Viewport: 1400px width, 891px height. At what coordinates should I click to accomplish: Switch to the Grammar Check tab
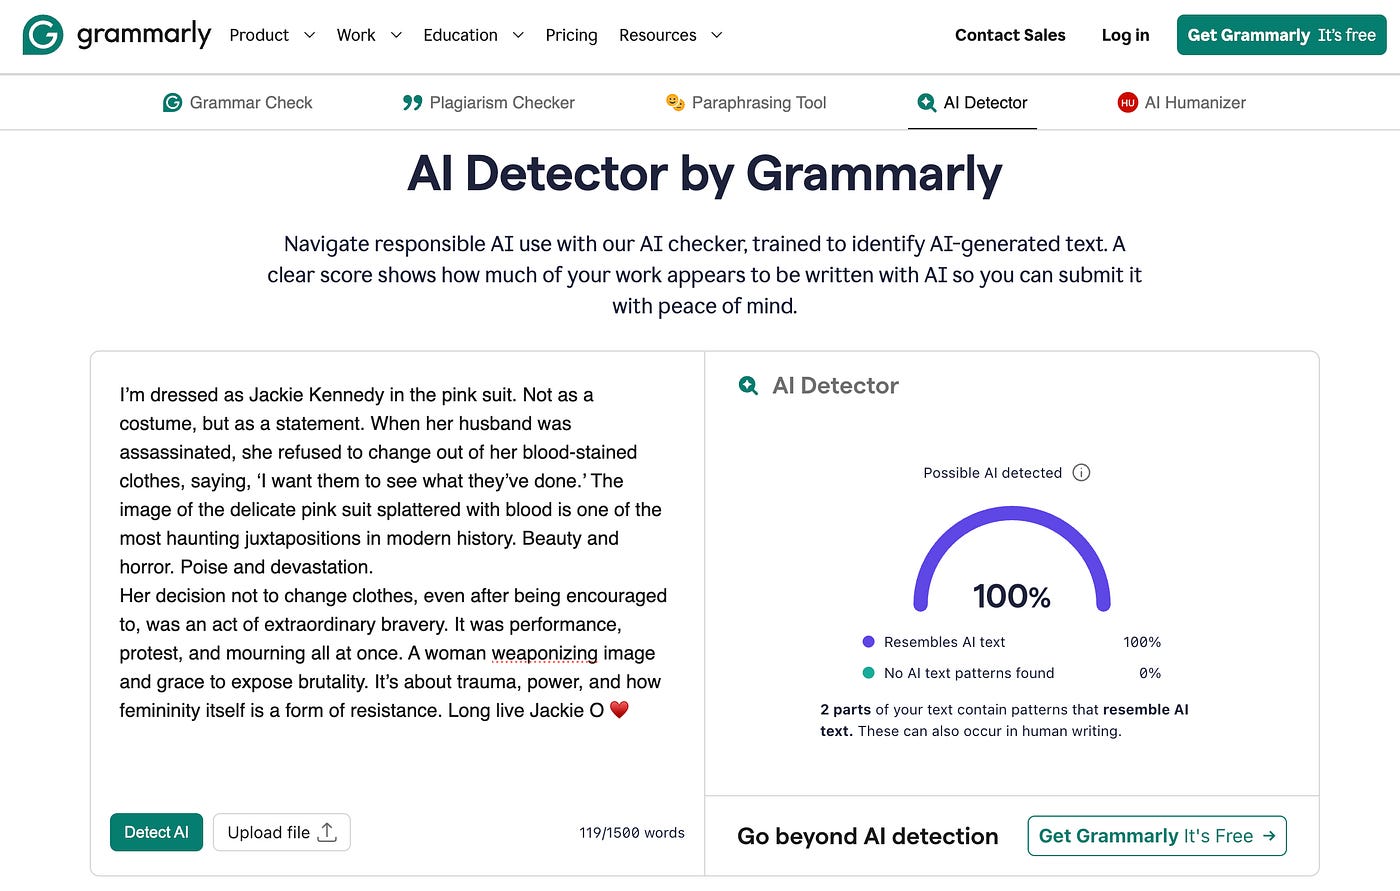238,102
